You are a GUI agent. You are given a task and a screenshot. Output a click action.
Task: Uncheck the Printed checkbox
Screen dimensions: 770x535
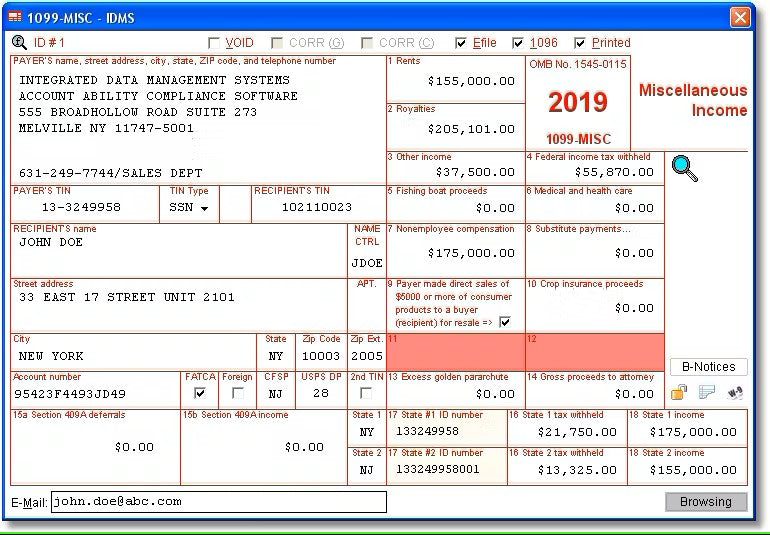580,43
